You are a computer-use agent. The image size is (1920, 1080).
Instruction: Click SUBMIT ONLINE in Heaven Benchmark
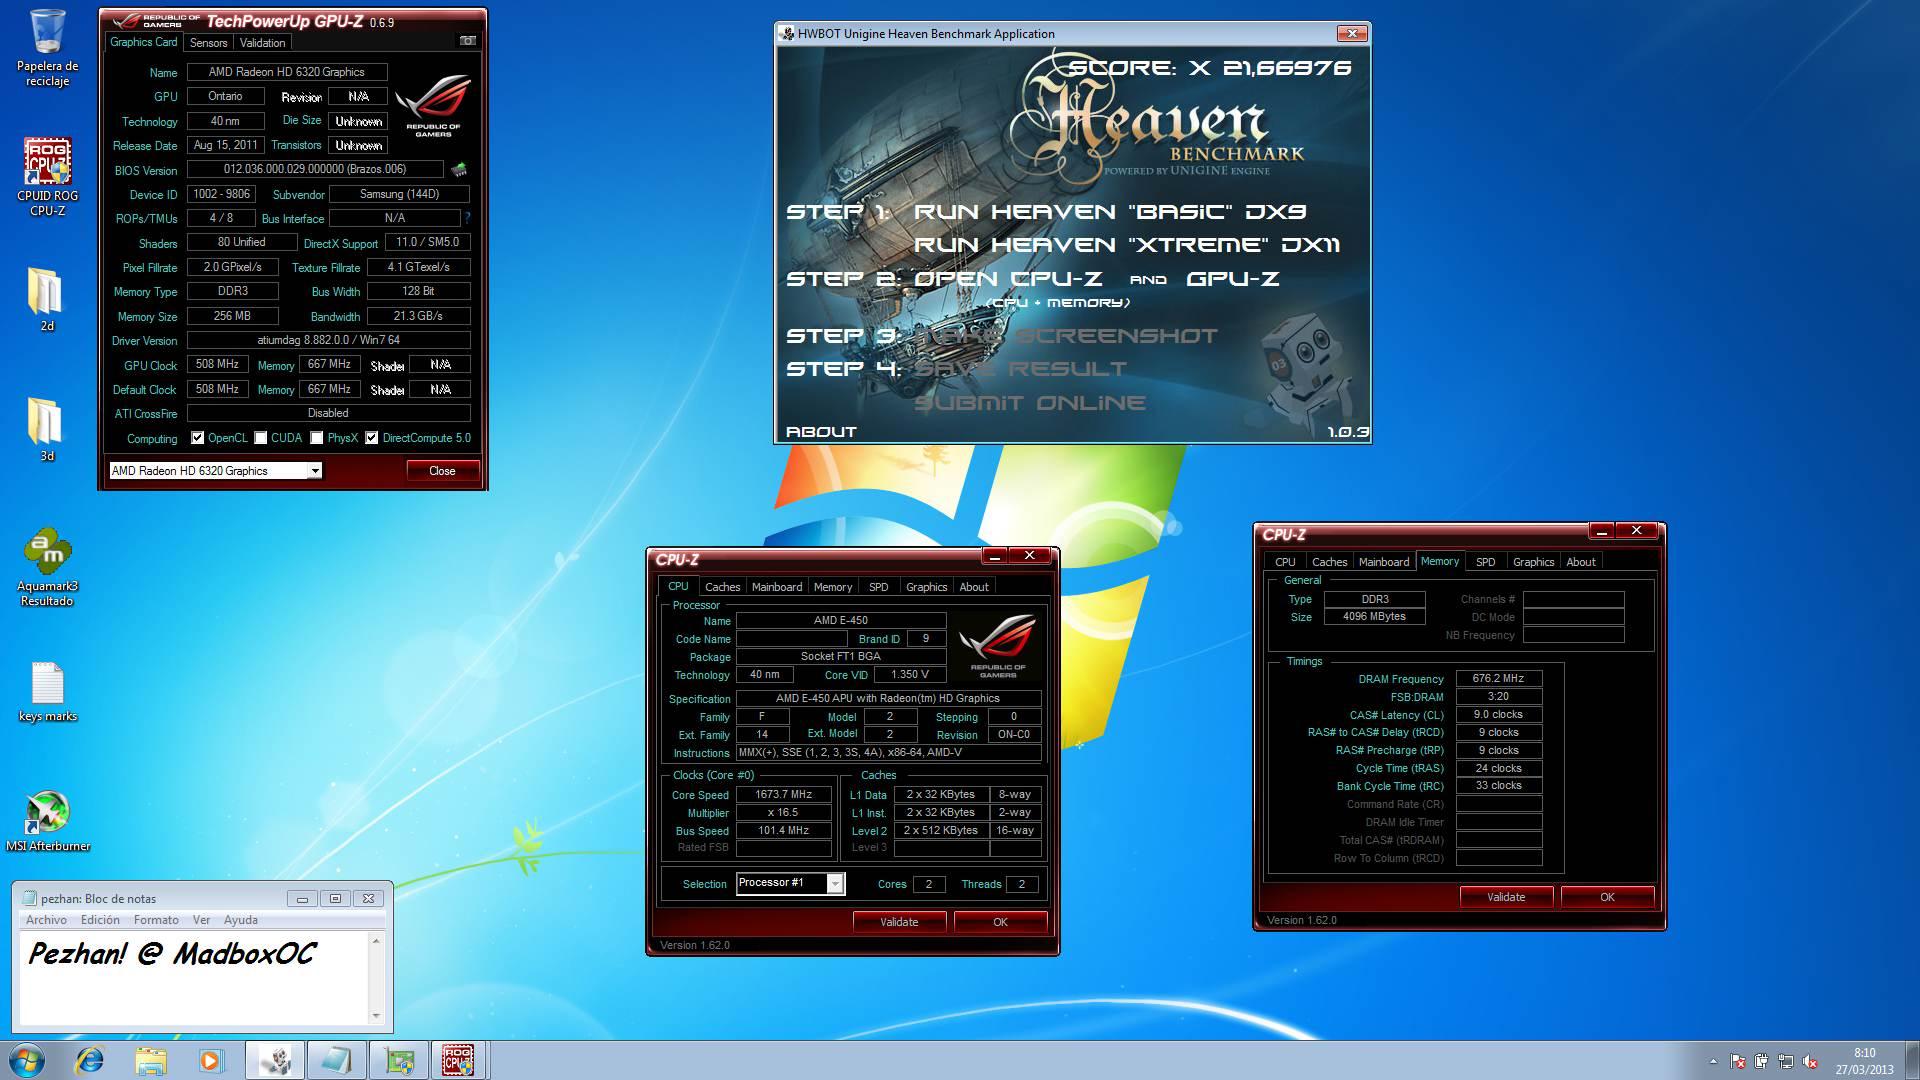1030,403
